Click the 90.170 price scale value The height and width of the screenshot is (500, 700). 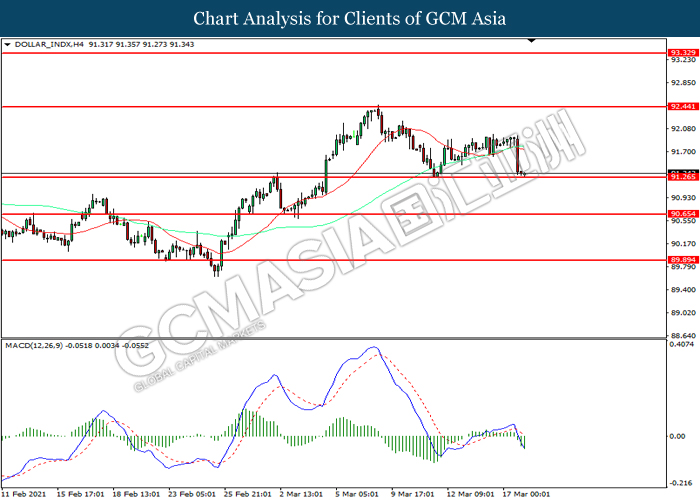tap(683, 244)
